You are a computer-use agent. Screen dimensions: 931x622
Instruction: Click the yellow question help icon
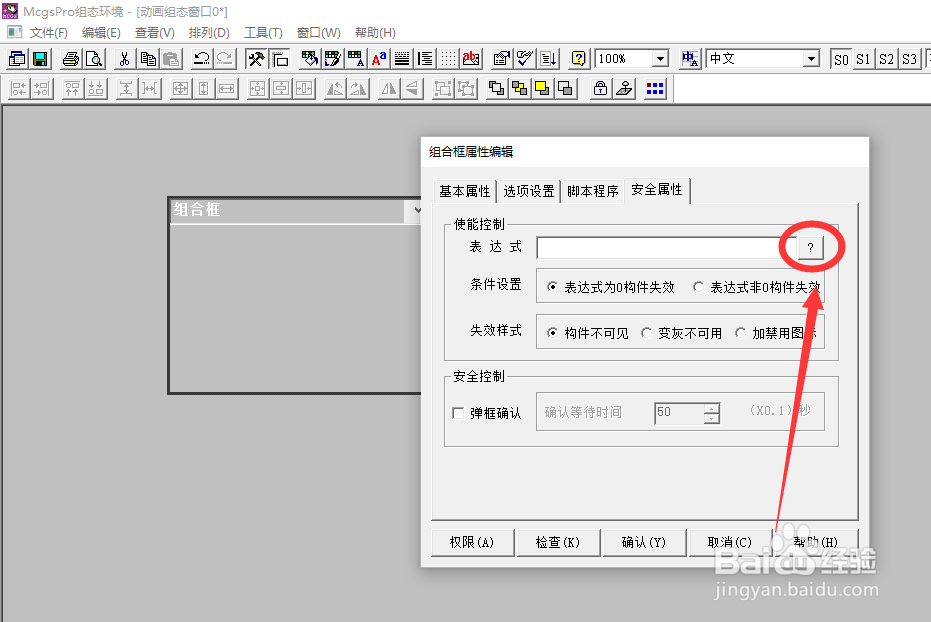[578, 59]
